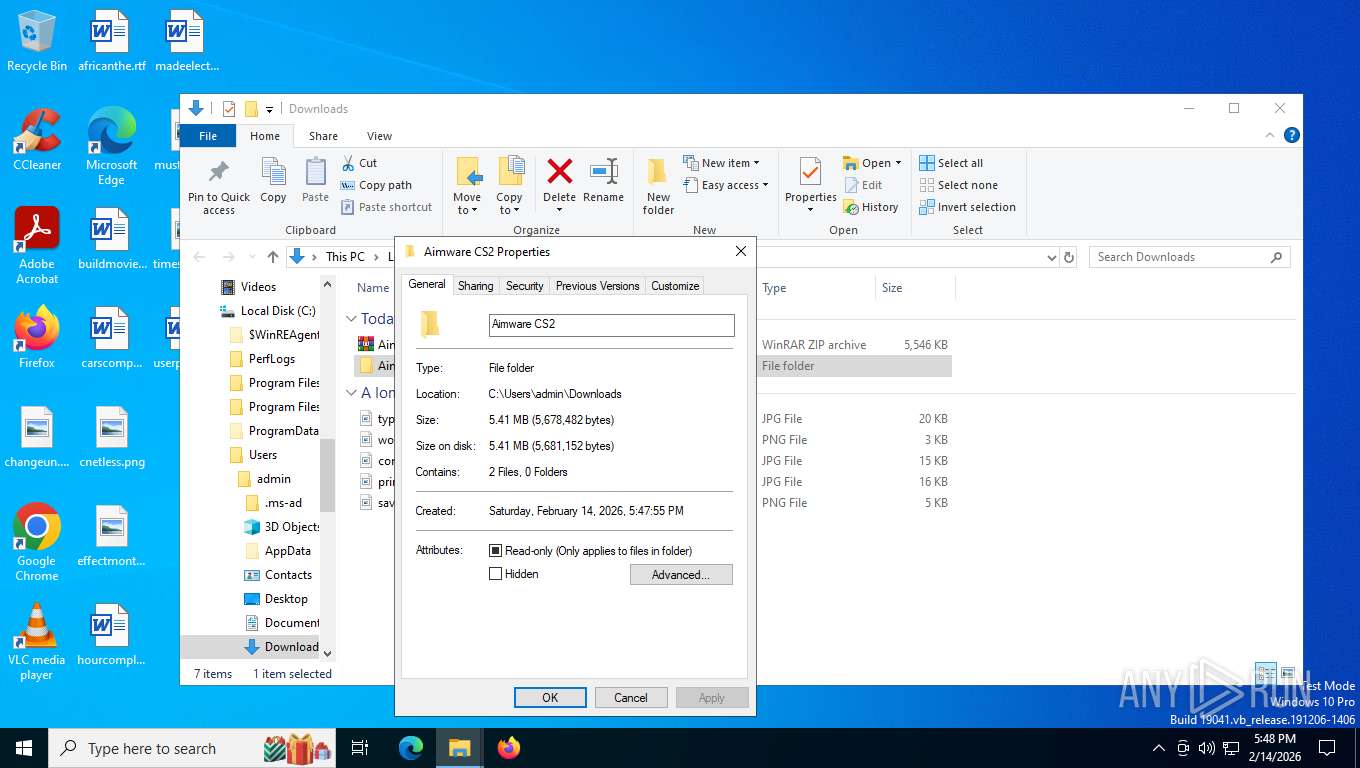Collapse the Today file group

tap(352, 319)
